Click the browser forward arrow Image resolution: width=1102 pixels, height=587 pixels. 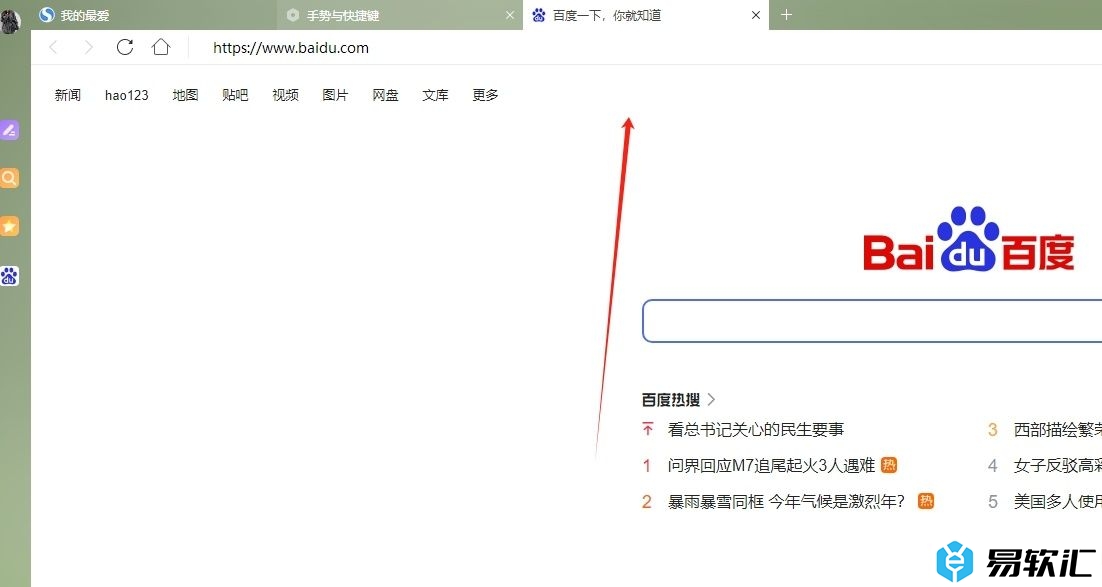88,47
